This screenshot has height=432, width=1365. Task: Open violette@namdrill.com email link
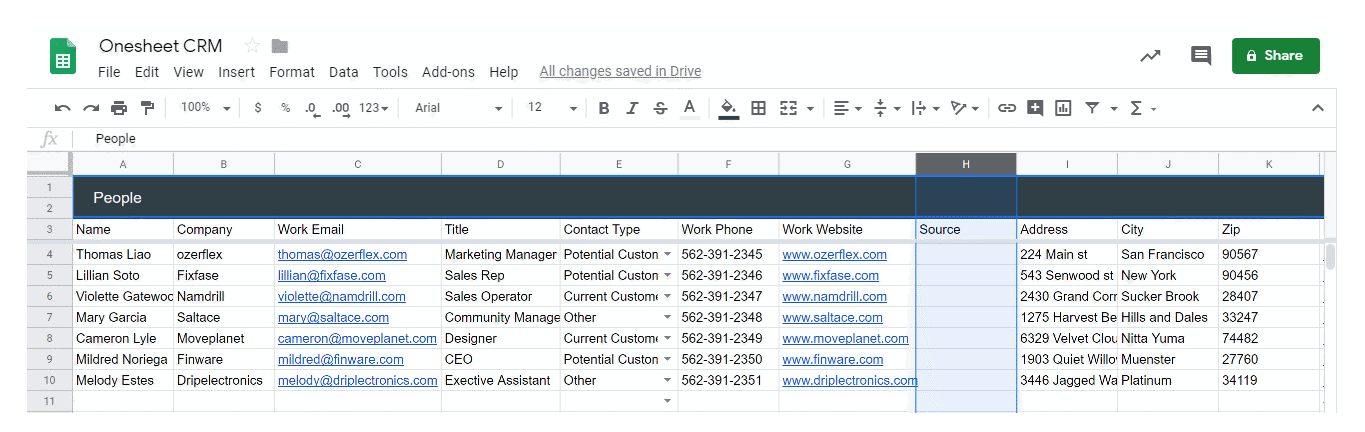pyautogui.click(x=341, y=297)
